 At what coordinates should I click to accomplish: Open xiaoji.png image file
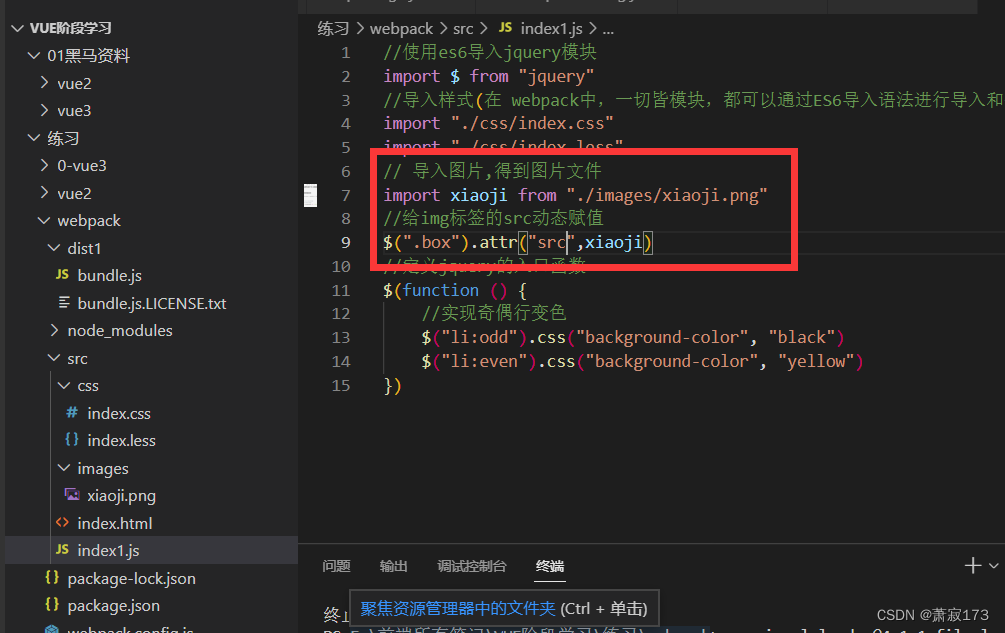(x=122, y=496)
